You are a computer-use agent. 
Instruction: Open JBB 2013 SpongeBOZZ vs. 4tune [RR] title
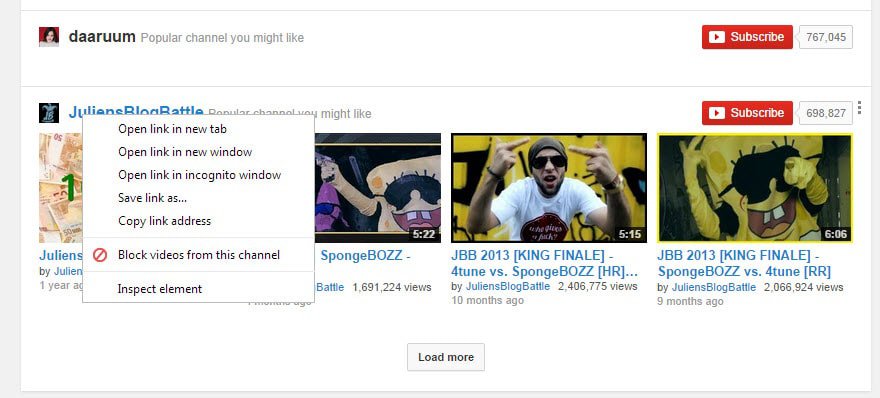[744, 263]
